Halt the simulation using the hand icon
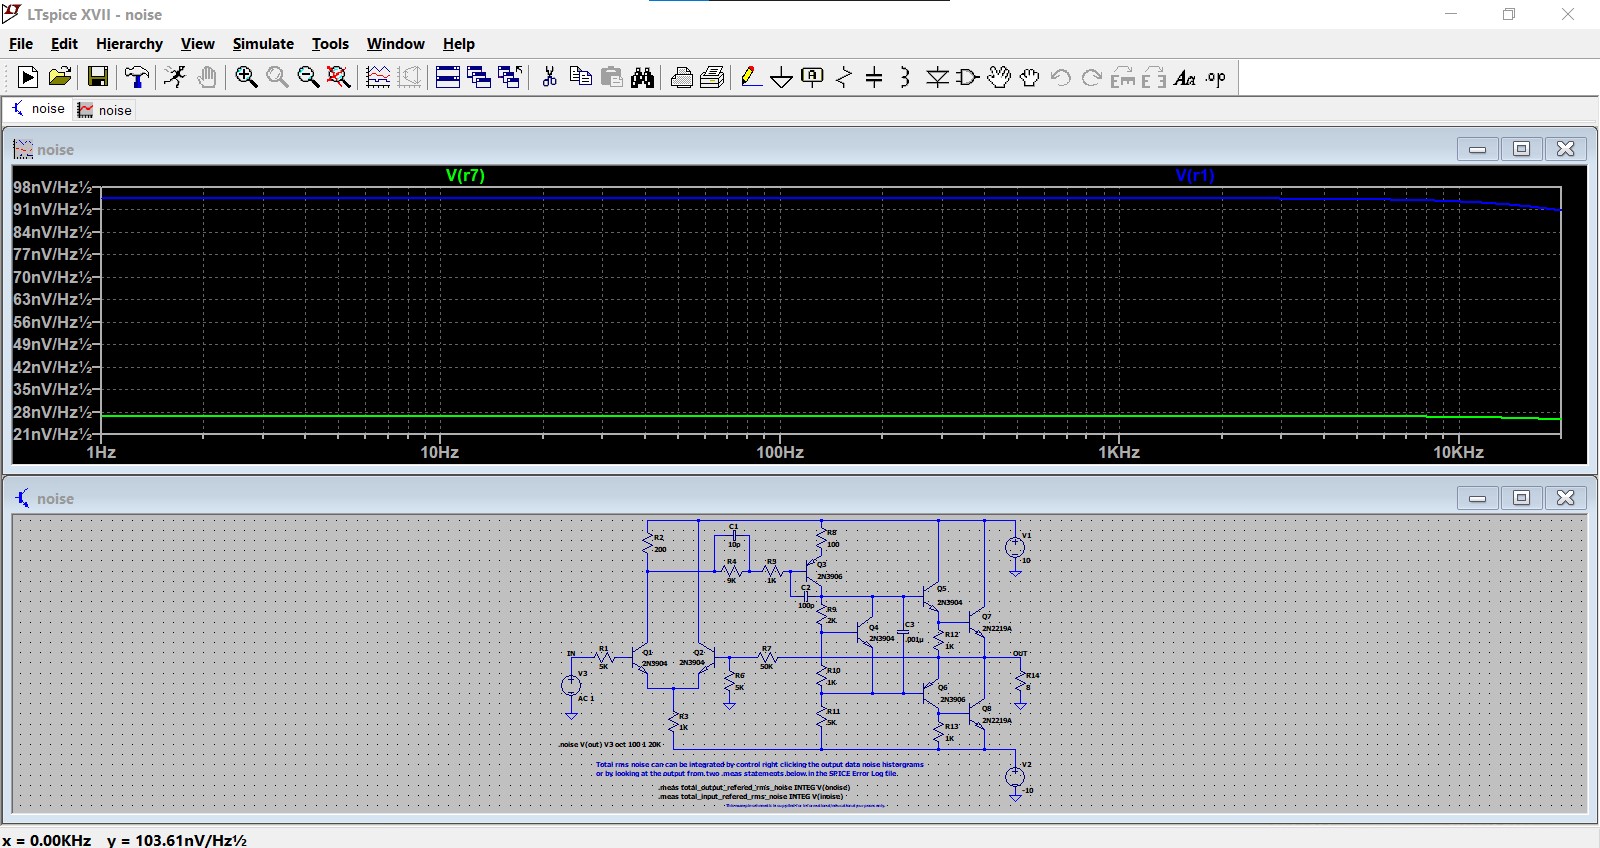The height and width of the screenshot is (848, 1600). pyautogui.click(x=207, y=77)
